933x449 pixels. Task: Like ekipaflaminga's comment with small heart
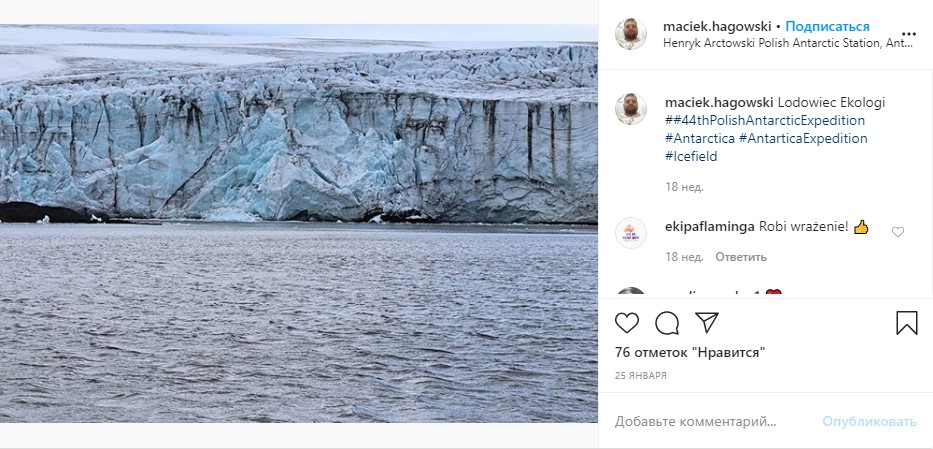pyautogui.click(x=897, y=232)
